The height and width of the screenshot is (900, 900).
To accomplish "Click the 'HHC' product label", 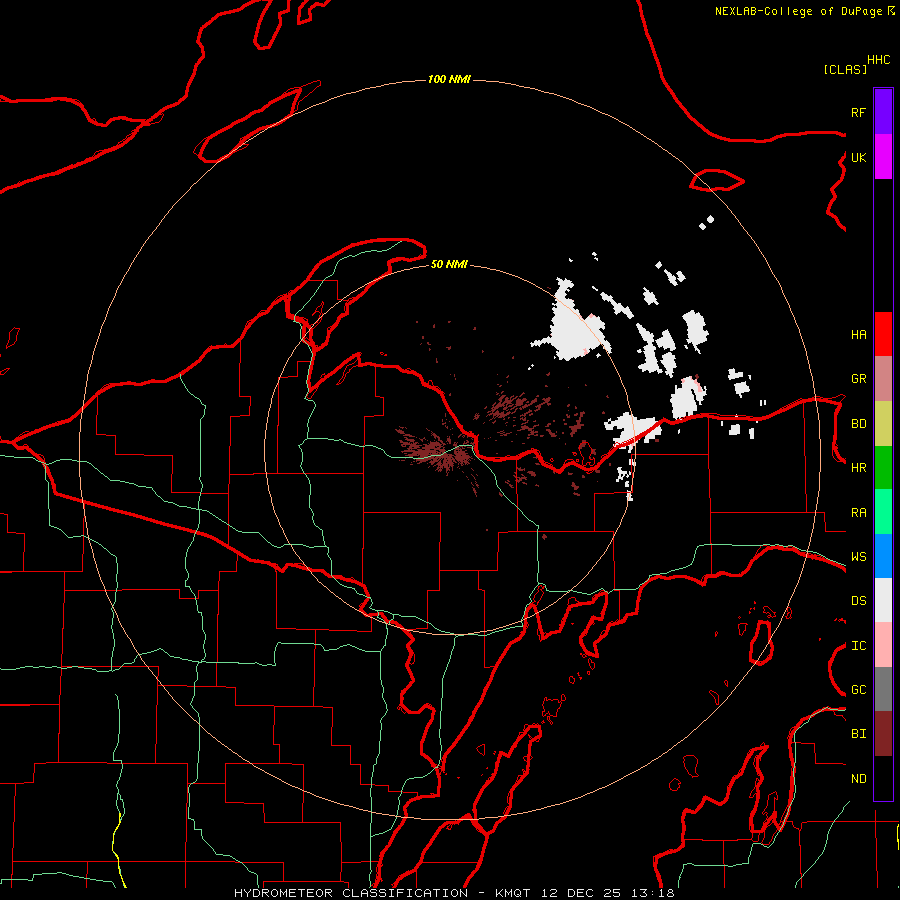I will 879,60.
